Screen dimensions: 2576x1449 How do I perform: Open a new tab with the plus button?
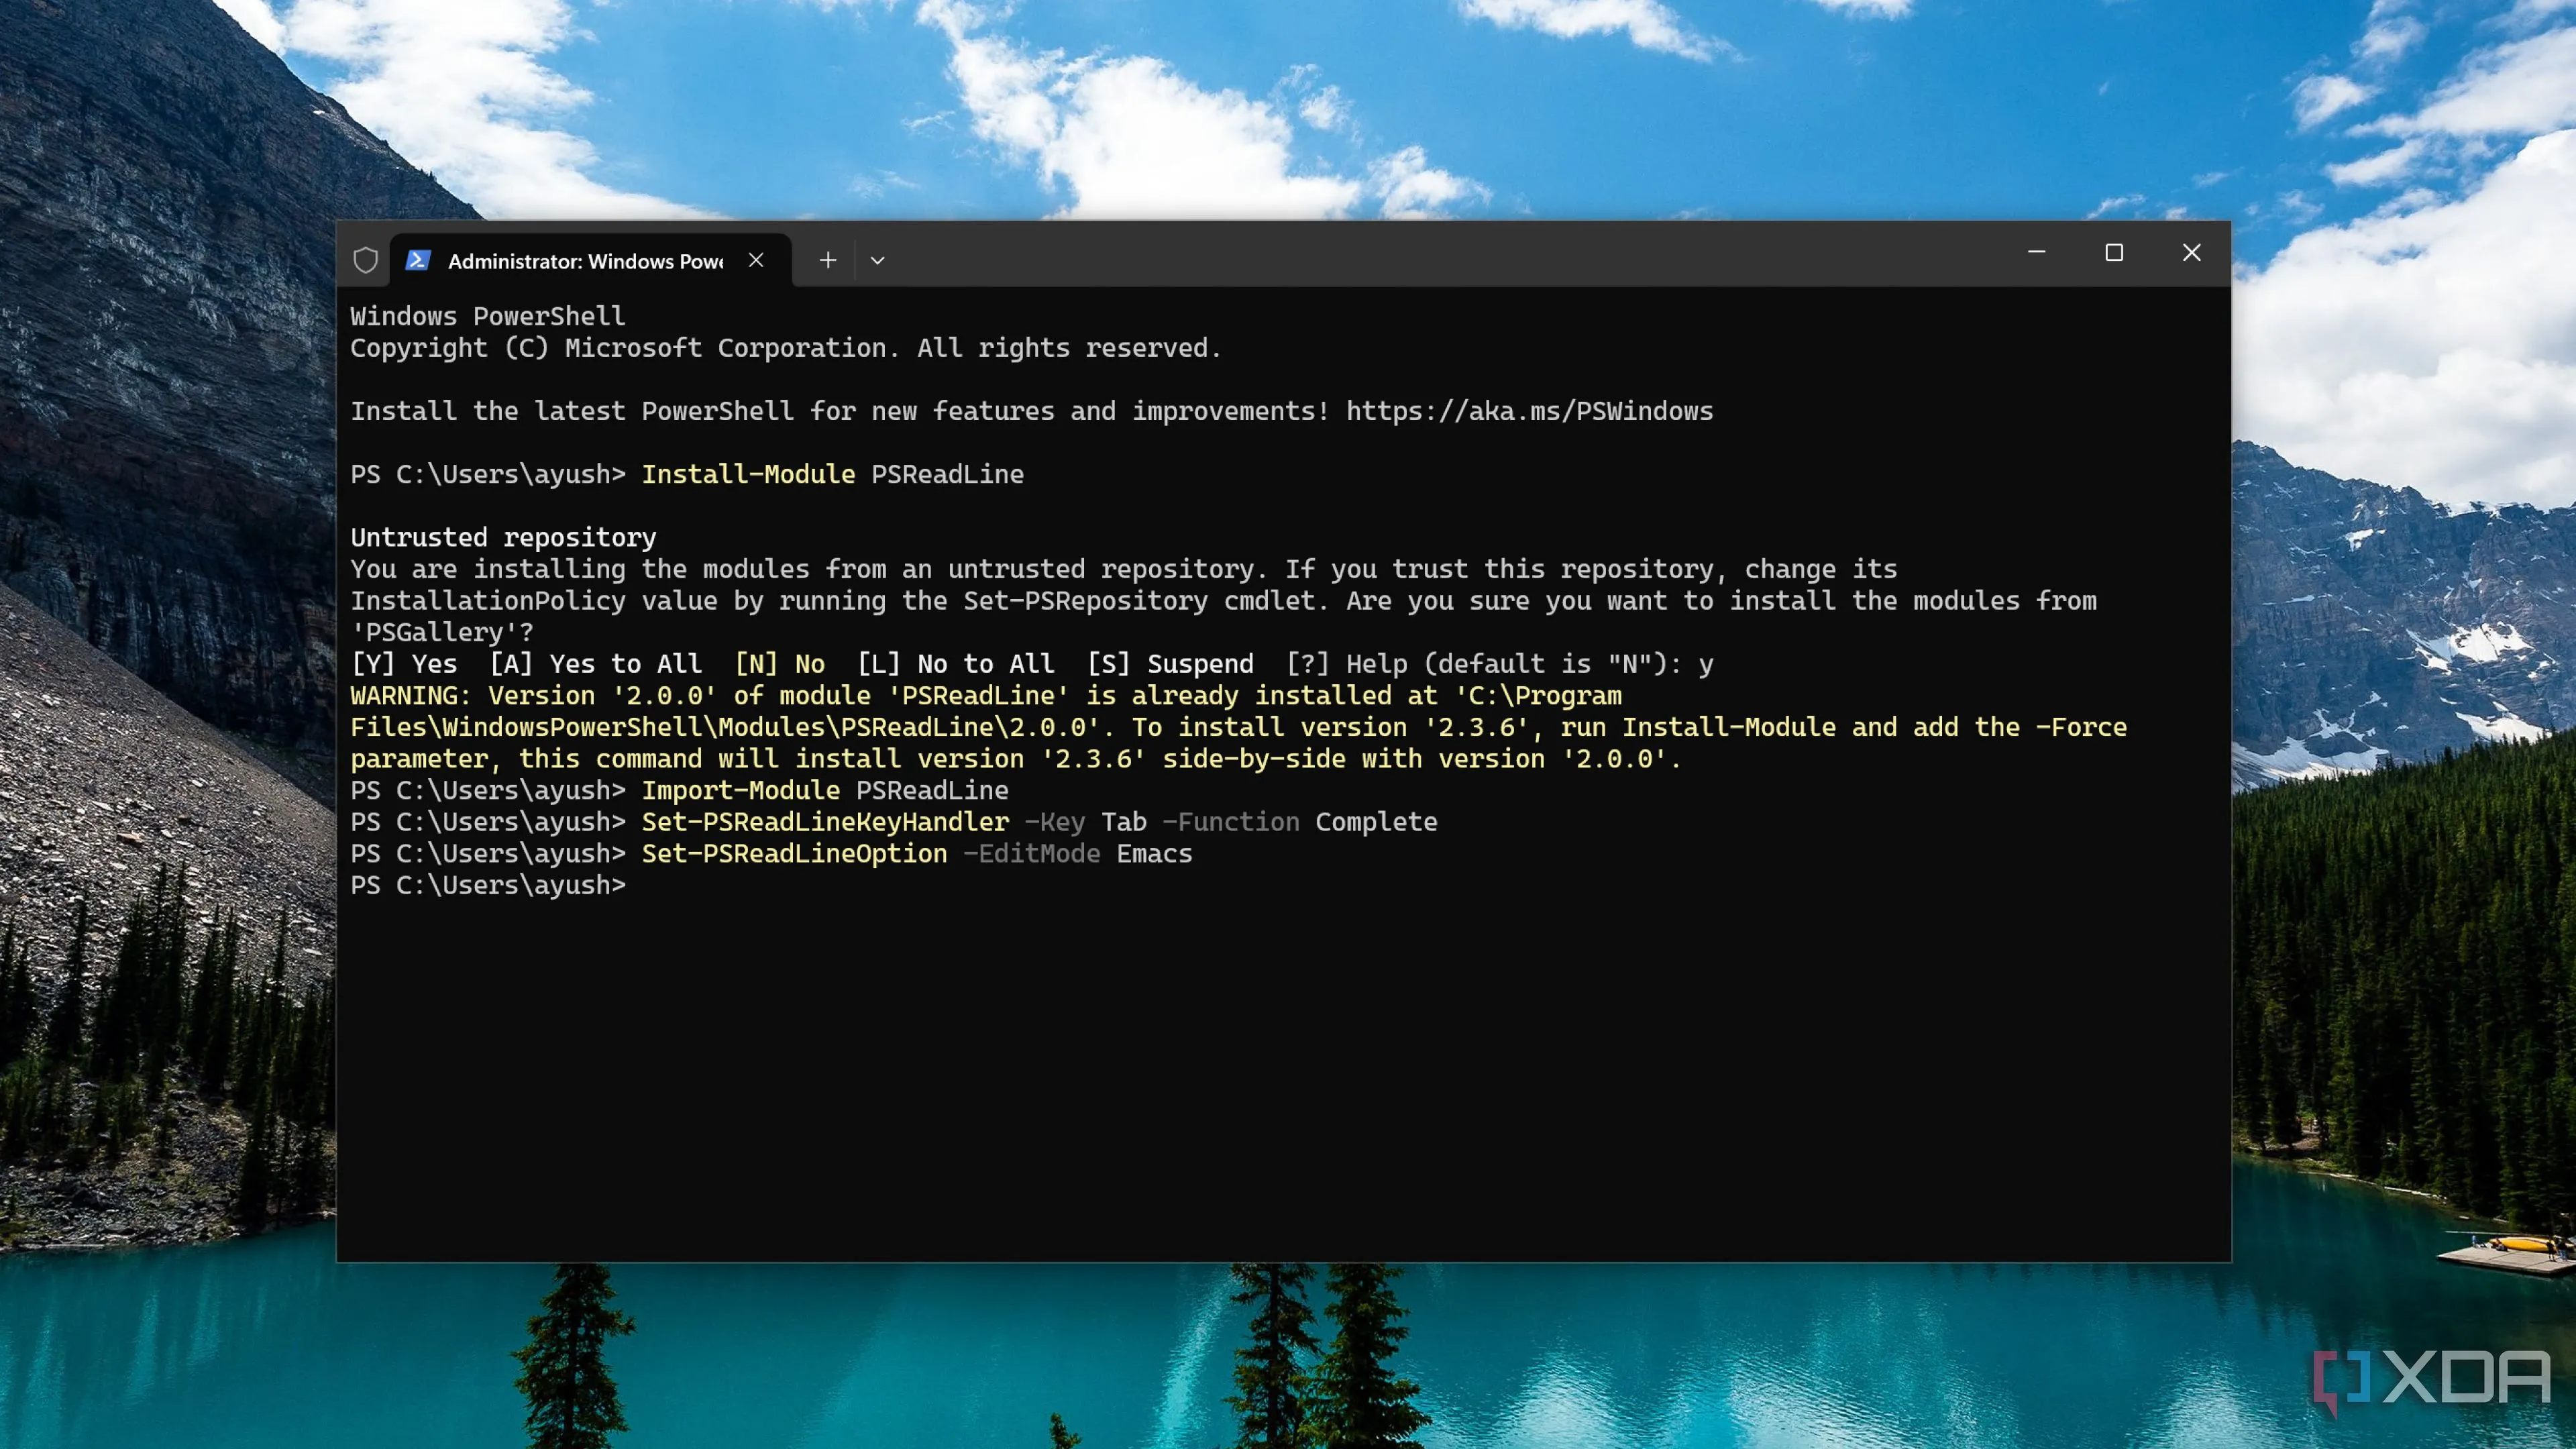[828, 260]
